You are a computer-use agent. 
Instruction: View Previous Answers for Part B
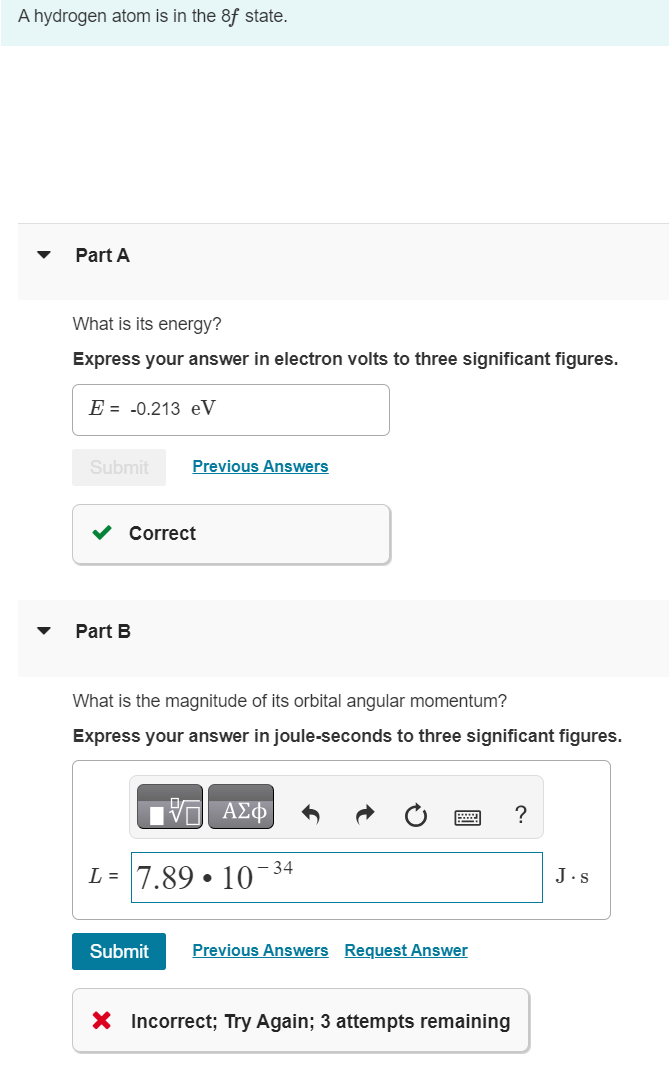pos(259,950)
